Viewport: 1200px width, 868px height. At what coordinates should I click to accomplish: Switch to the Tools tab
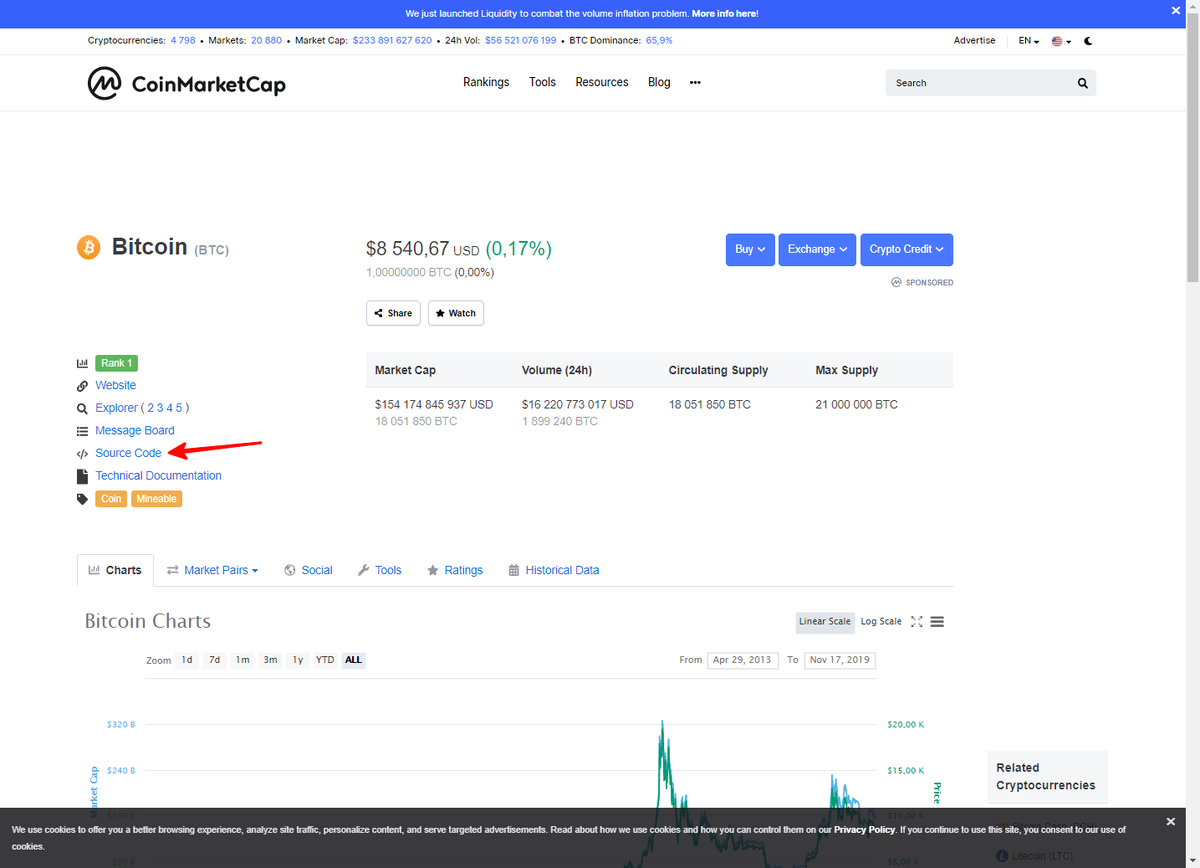coord(379,570)
